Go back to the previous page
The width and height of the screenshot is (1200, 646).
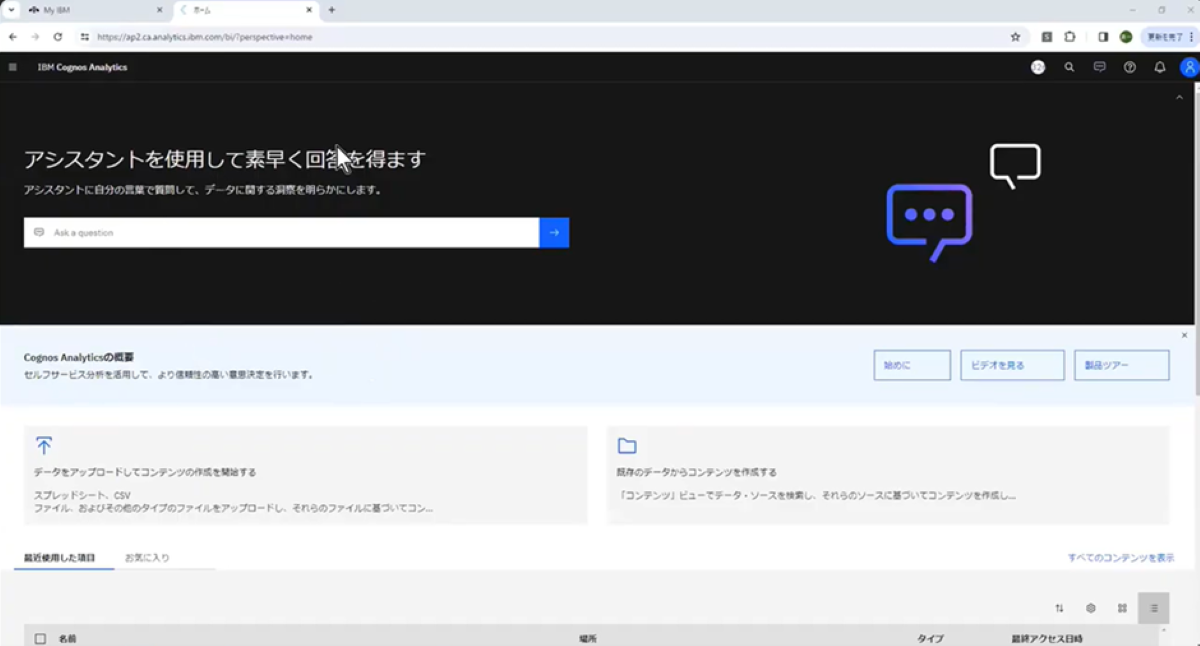(12, 37)
